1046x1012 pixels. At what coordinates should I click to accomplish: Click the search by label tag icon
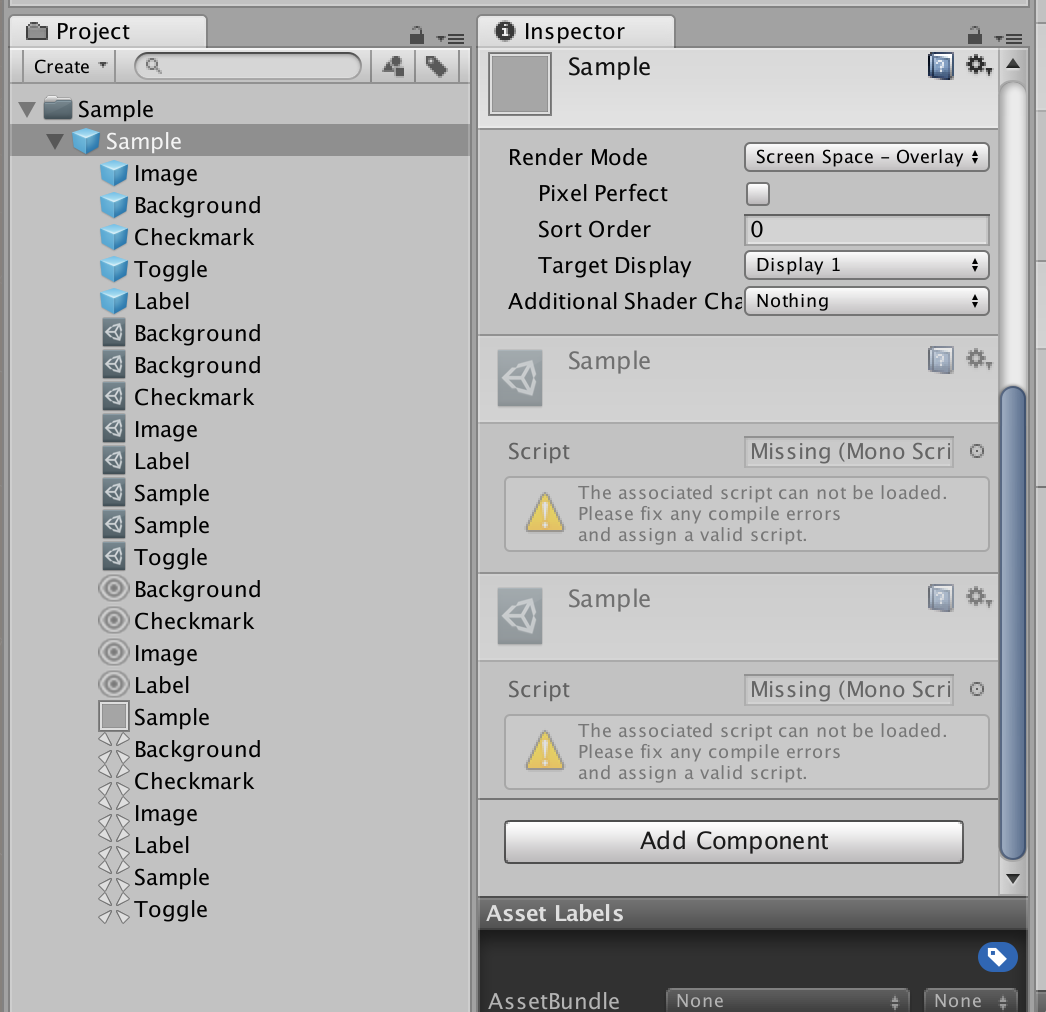437,66
